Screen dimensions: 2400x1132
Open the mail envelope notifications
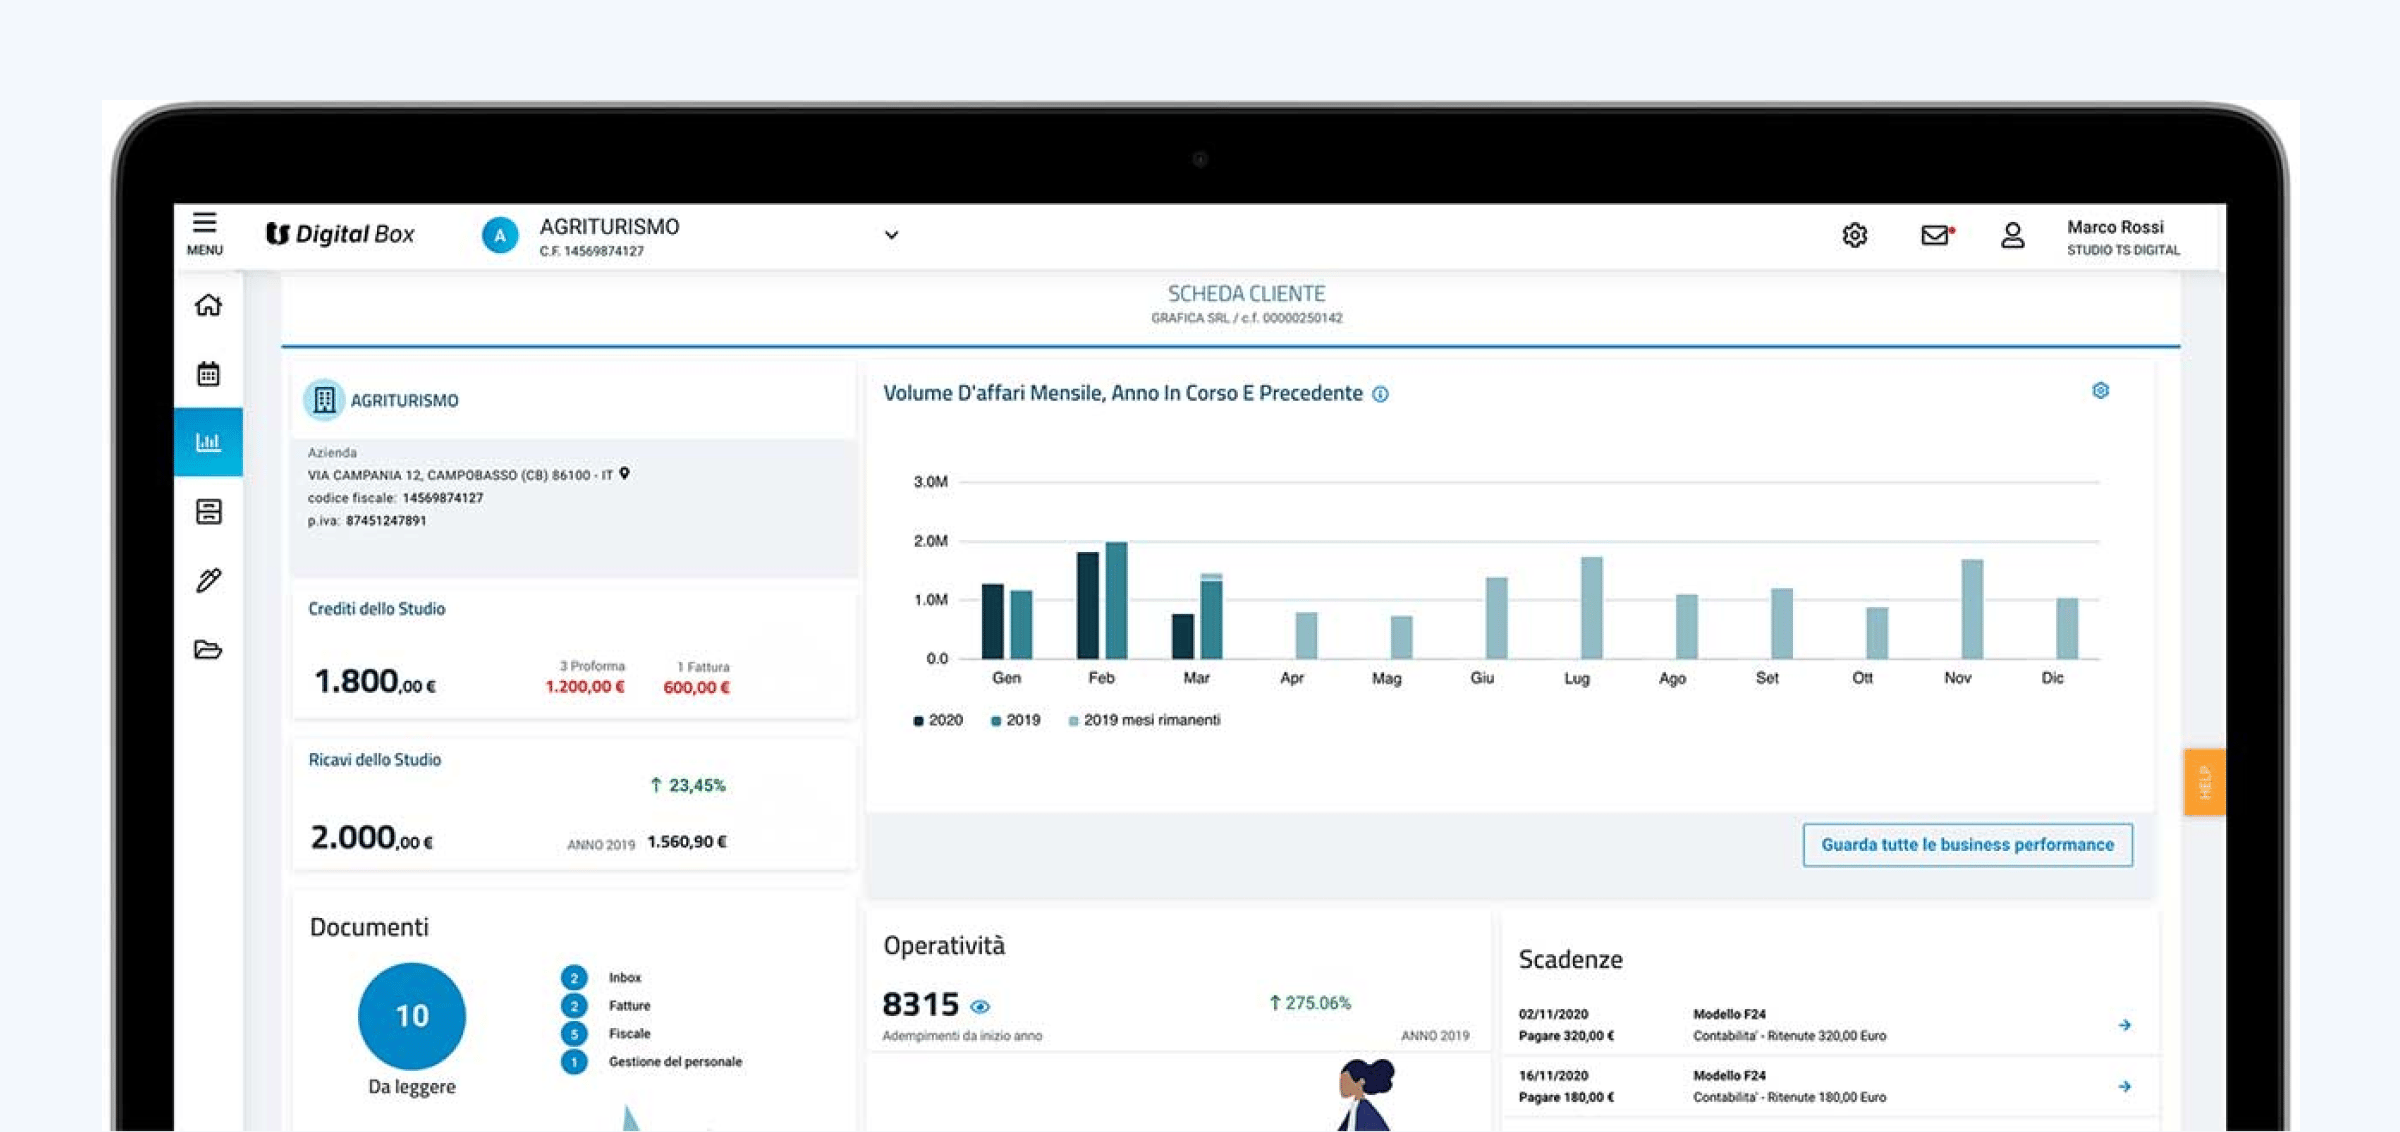[1937, 235]
